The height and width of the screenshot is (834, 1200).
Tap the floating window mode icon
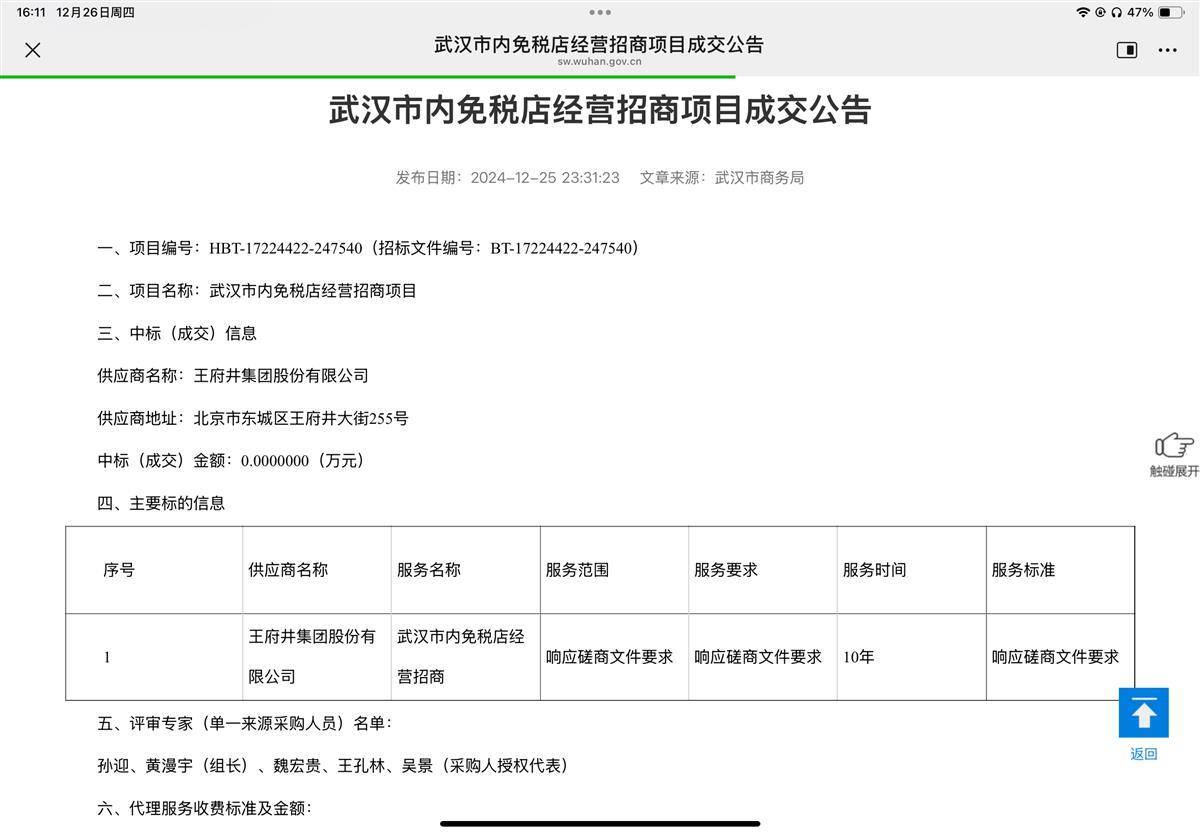click(1127, 50)
